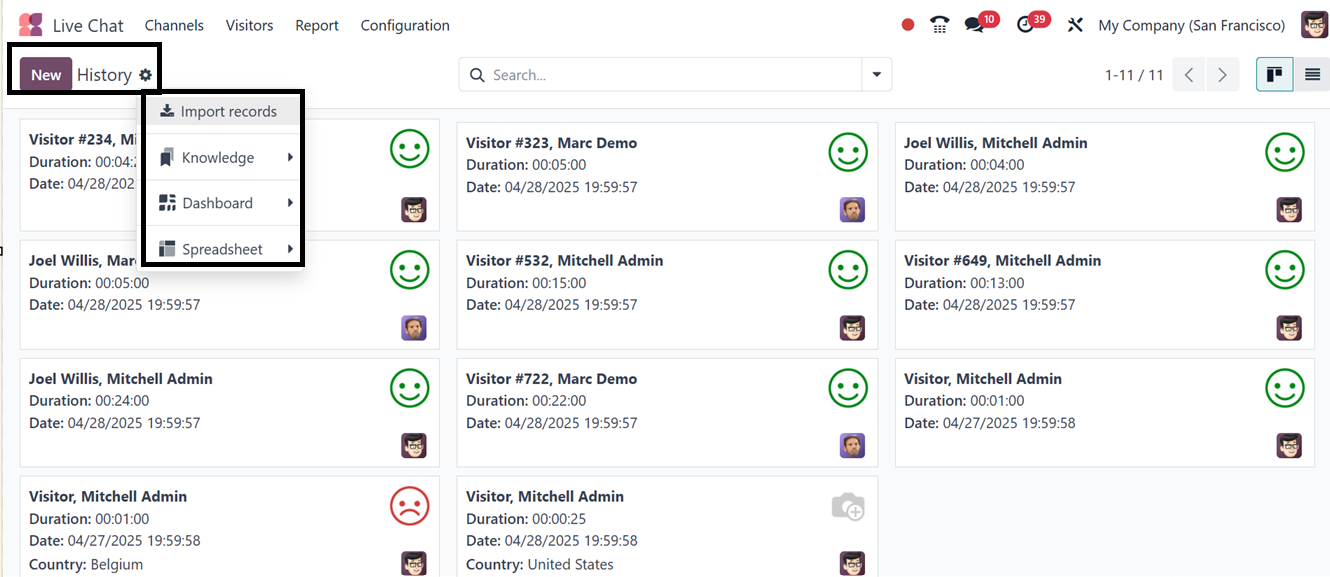Click operator avatar on Visitor #532 card
The width and height of the screenshot is (1330, 577).
(852, 328)
